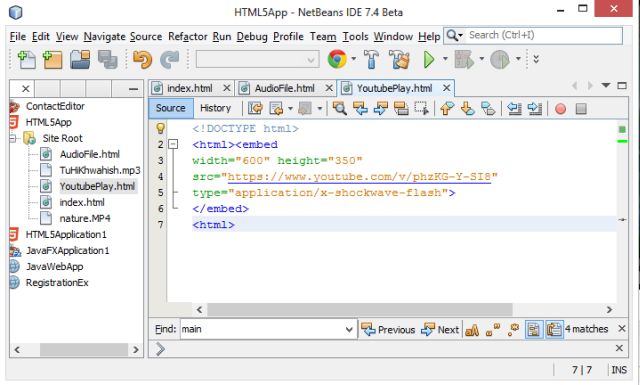Click Shift Line Right icon
This screenshot has width=640, height=385.
pos(534,108)
